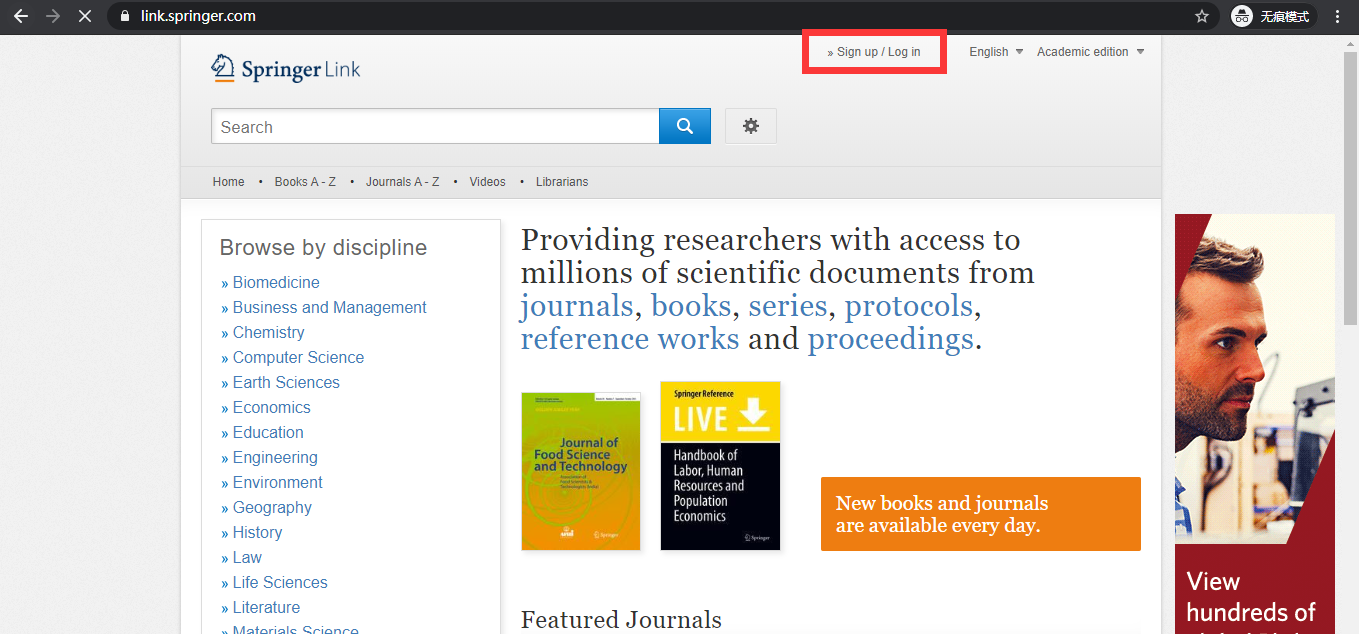Go to the Home nav item

pos(228,182)
